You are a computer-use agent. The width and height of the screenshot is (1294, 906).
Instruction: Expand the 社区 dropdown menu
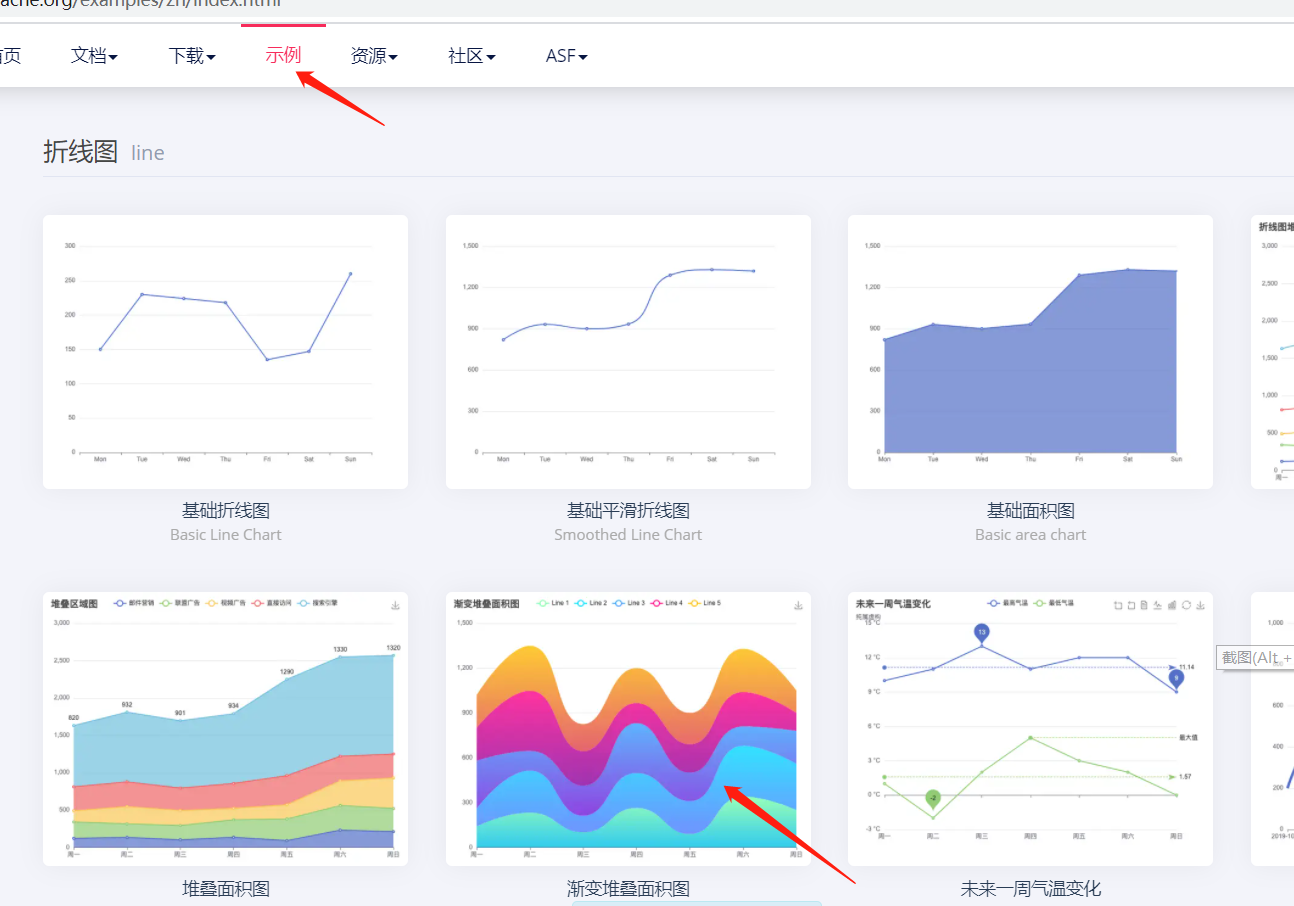[472, 56]
